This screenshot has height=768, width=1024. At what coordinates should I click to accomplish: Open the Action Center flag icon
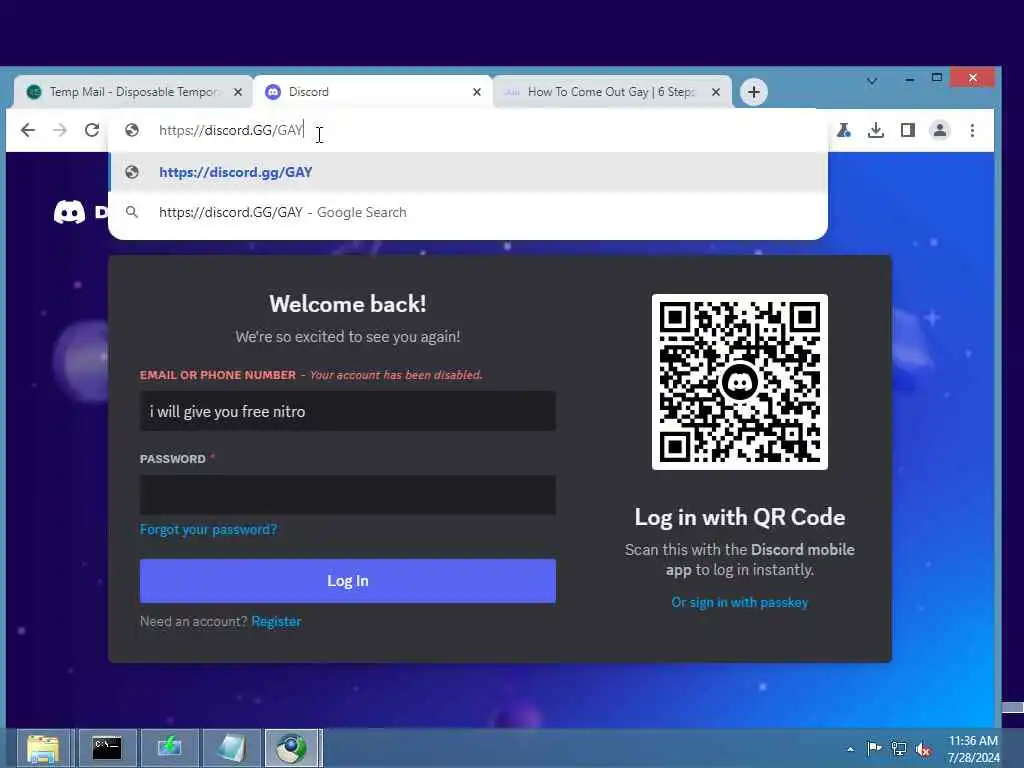[x=874, y=748]
